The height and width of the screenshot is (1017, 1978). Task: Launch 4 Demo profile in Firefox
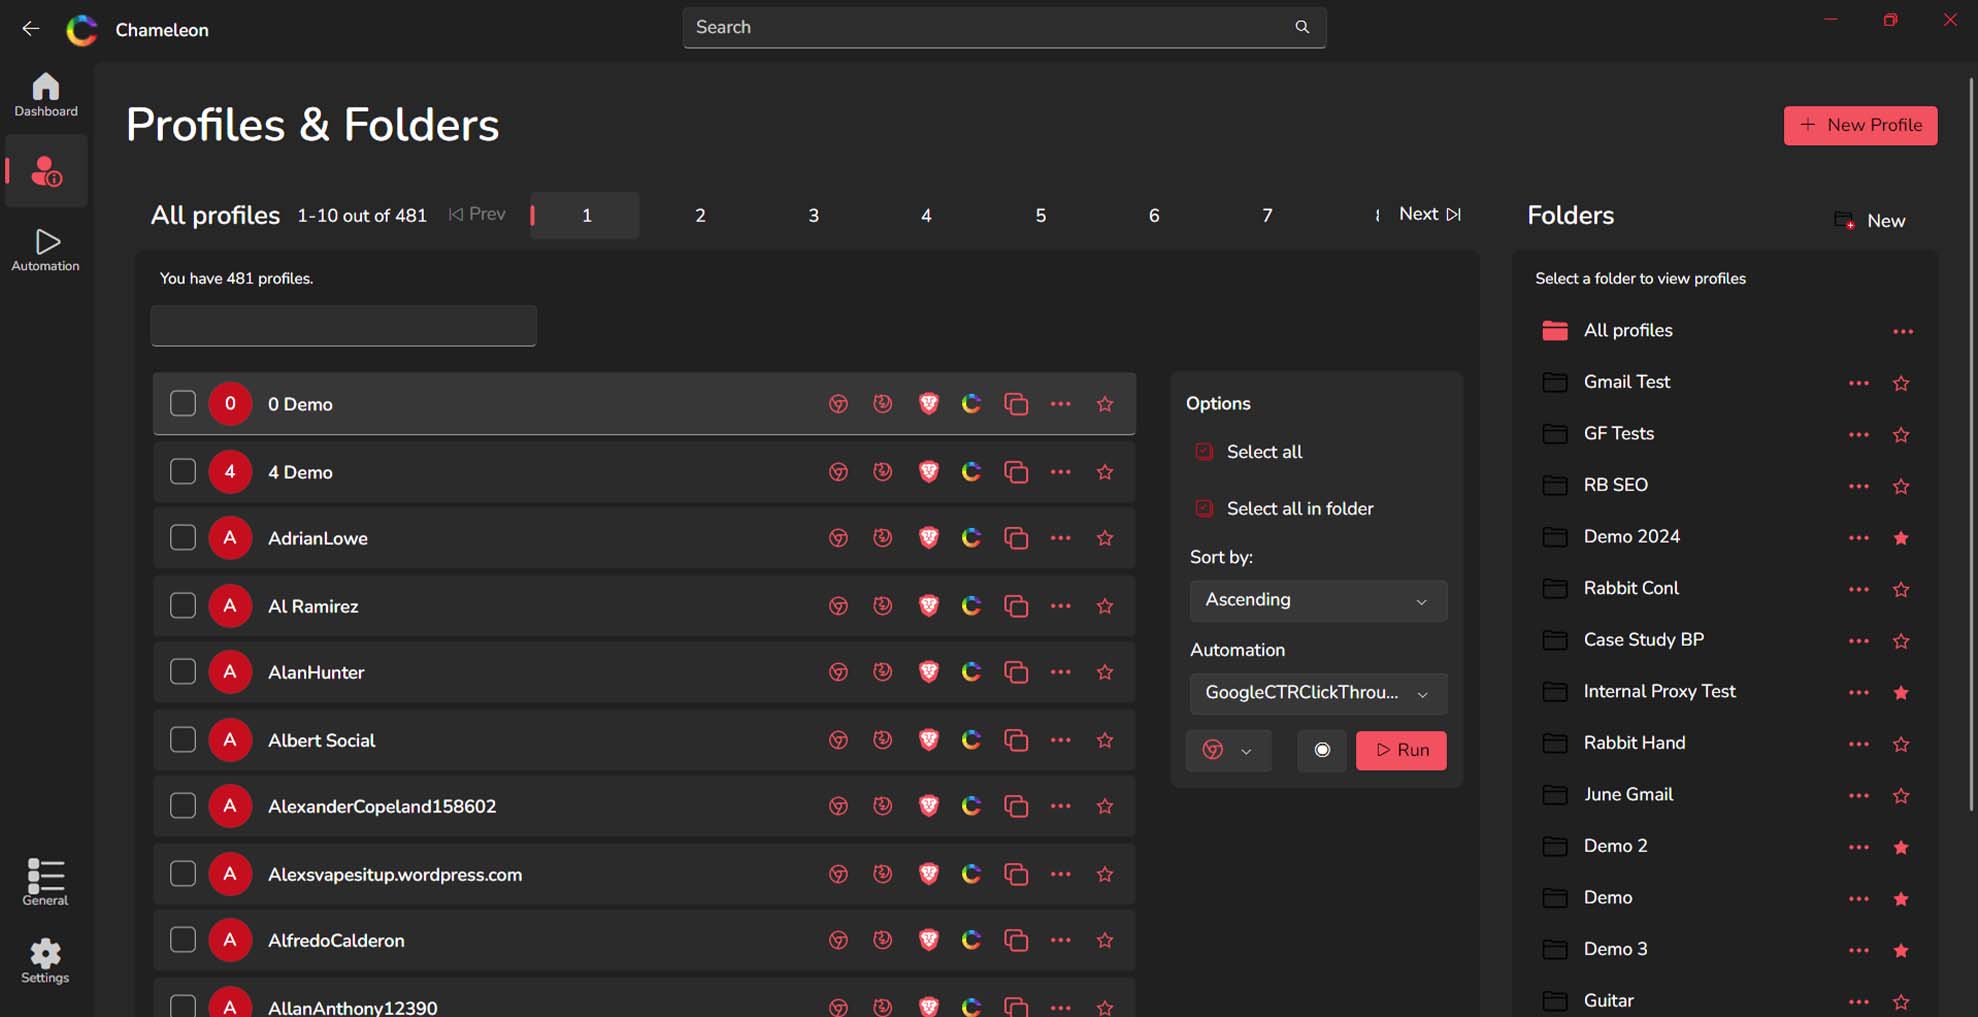pos(882,471)
